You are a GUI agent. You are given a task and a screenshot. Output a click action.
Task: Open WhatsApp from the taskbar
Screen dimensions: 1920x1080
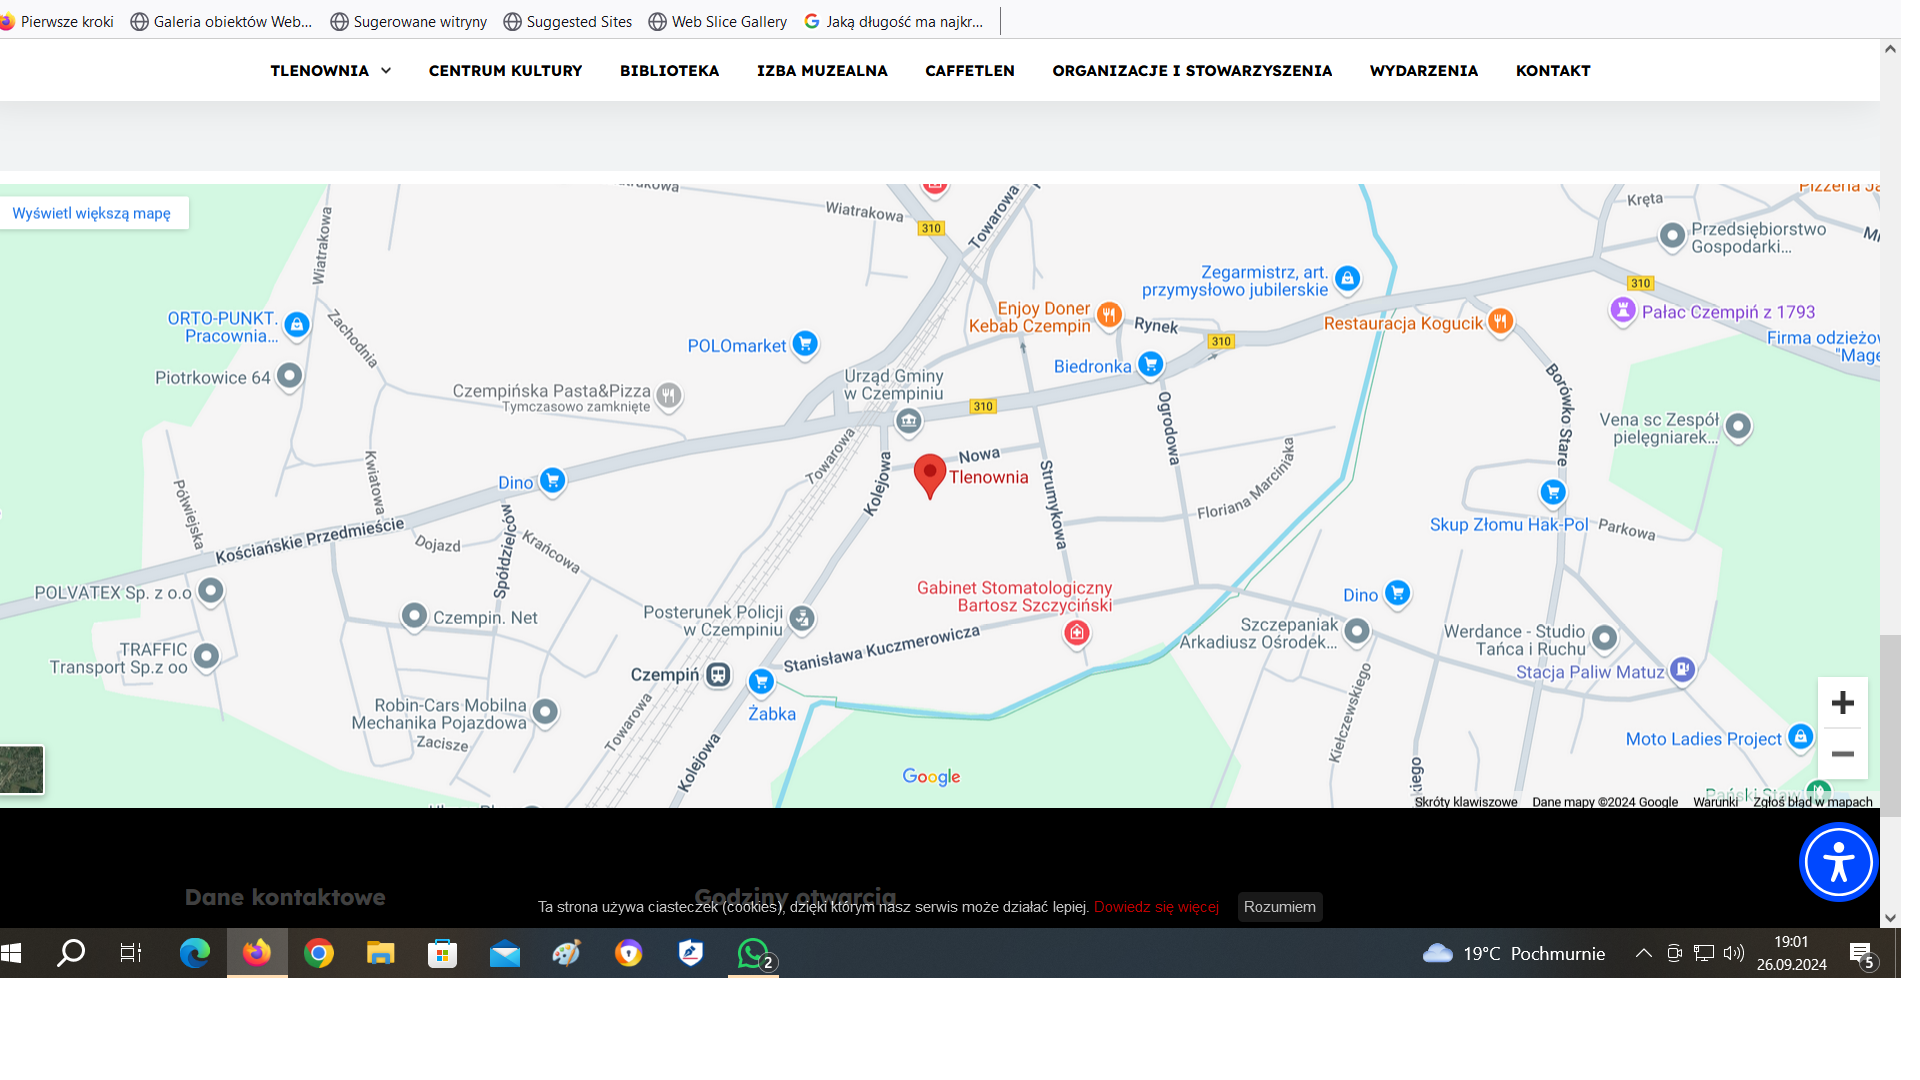pos(754,953)
